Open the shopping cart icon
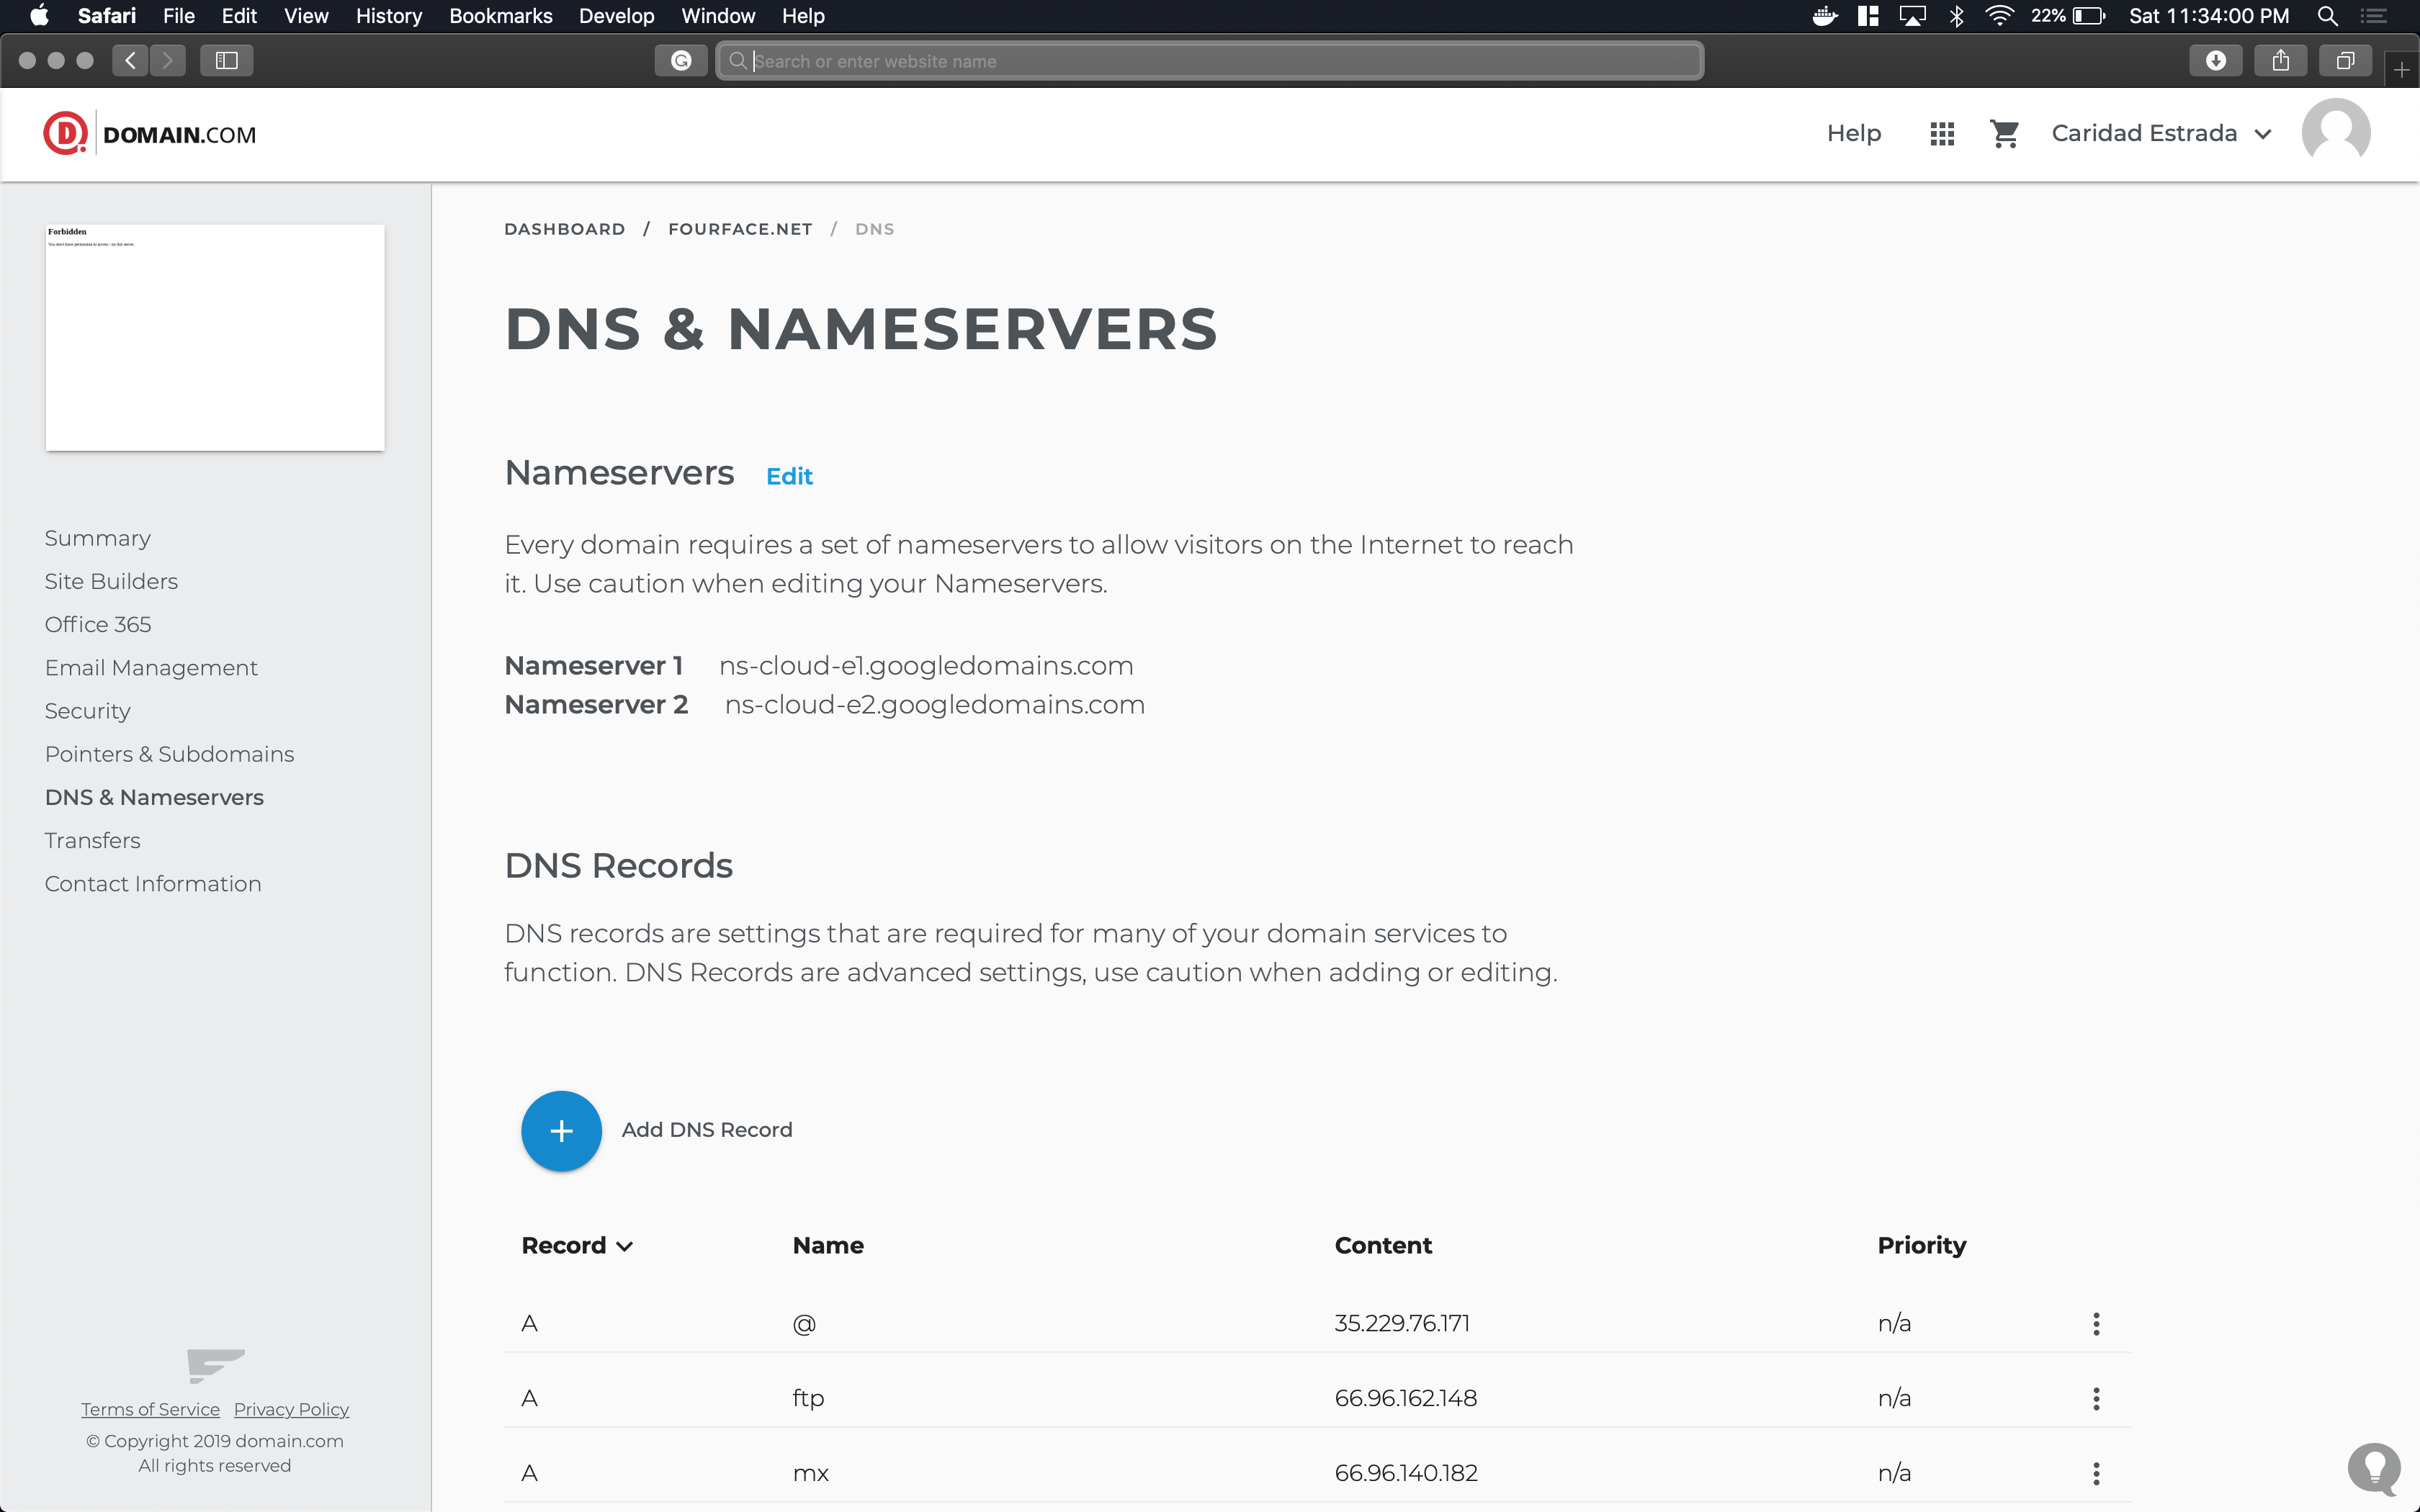Screen dimensions: 2420x1512 [2004, 133]
